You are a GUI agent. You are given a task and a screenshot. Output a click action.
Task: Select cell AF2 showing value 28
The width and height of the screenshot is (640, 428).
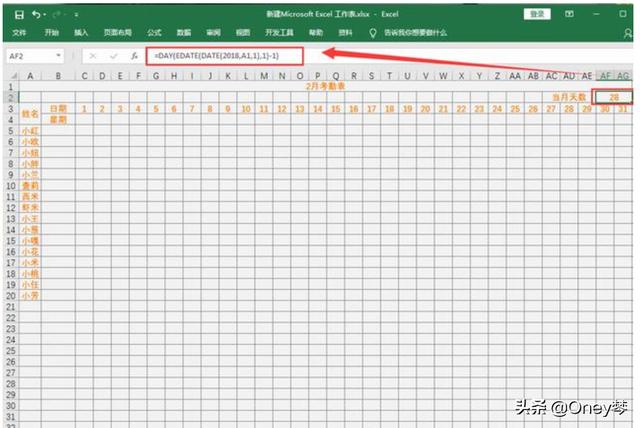point(612,97)
